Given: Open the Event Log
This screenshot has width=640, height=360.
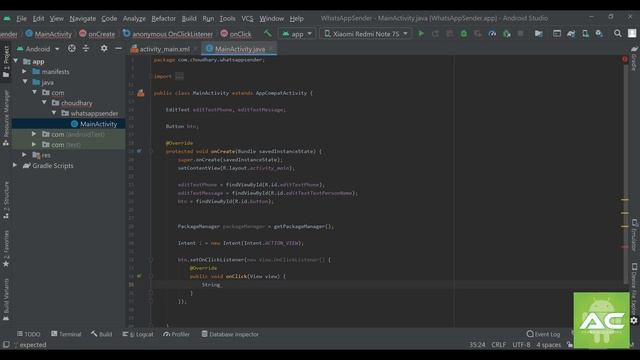Looking at the screenshot, I should click(x=543, y=334).
